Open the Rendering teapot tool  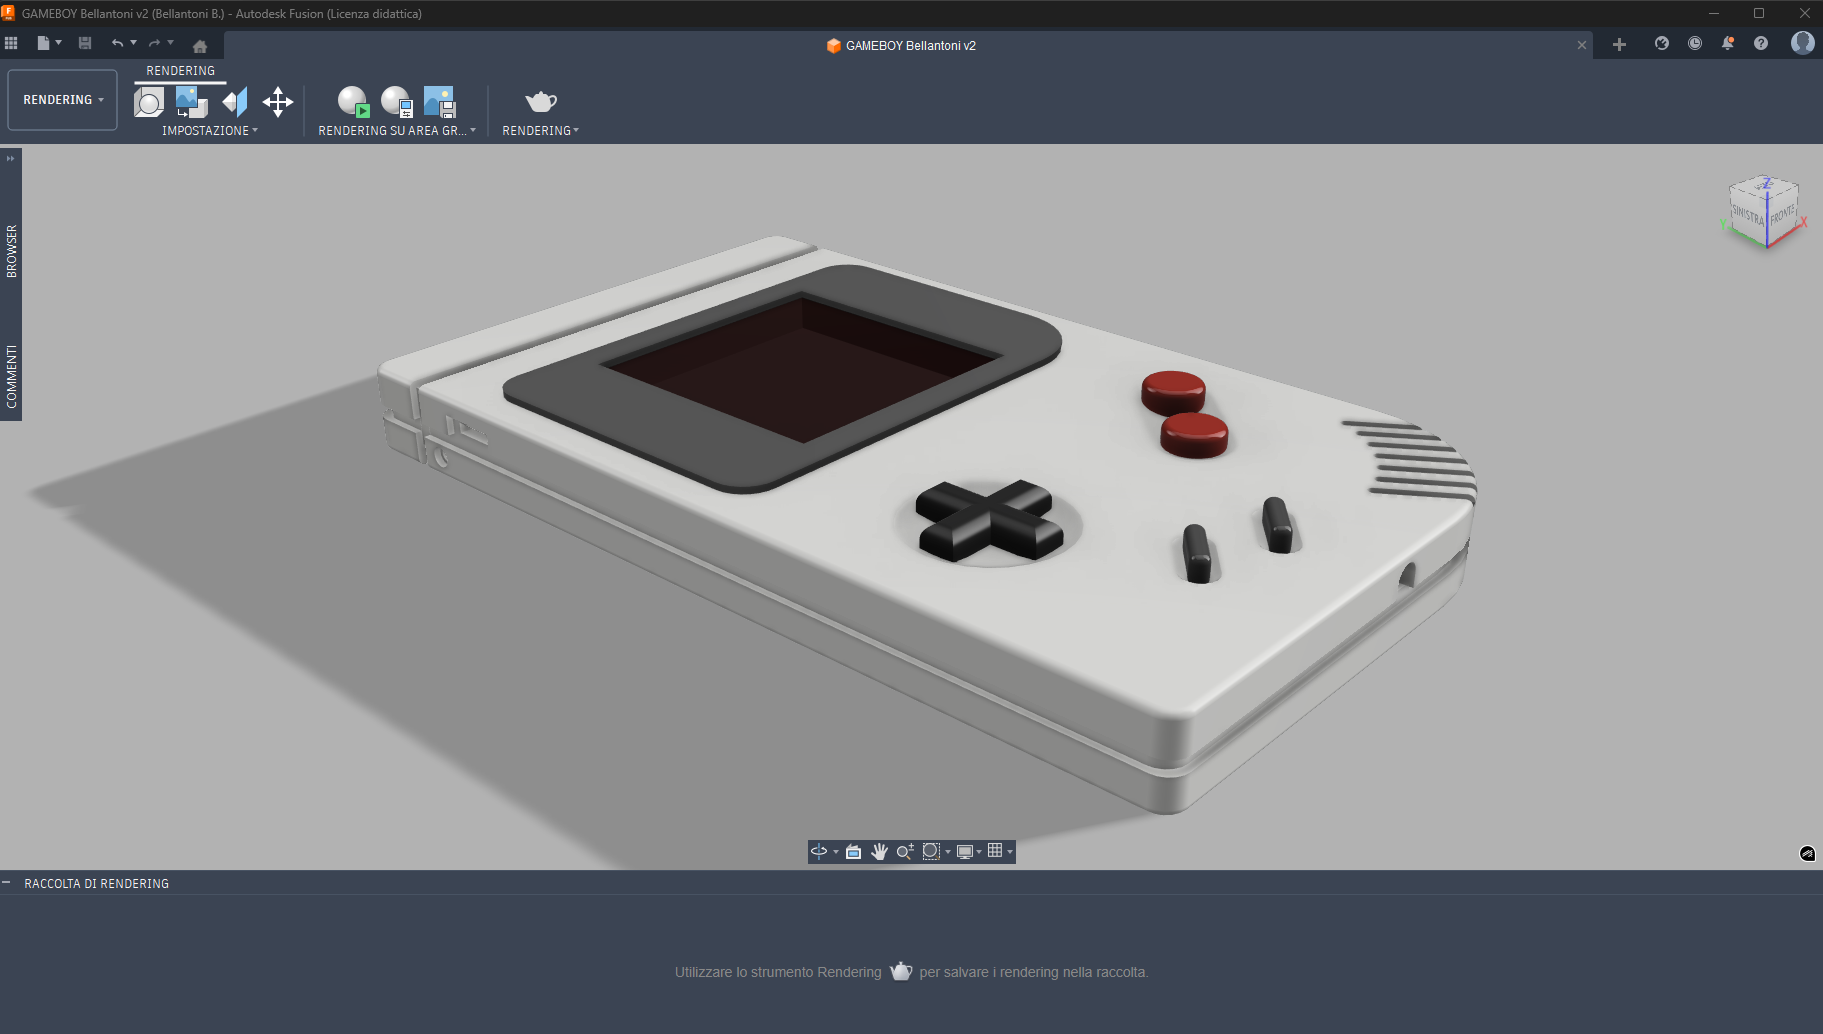pyautogui.click(x=540, y=101)
